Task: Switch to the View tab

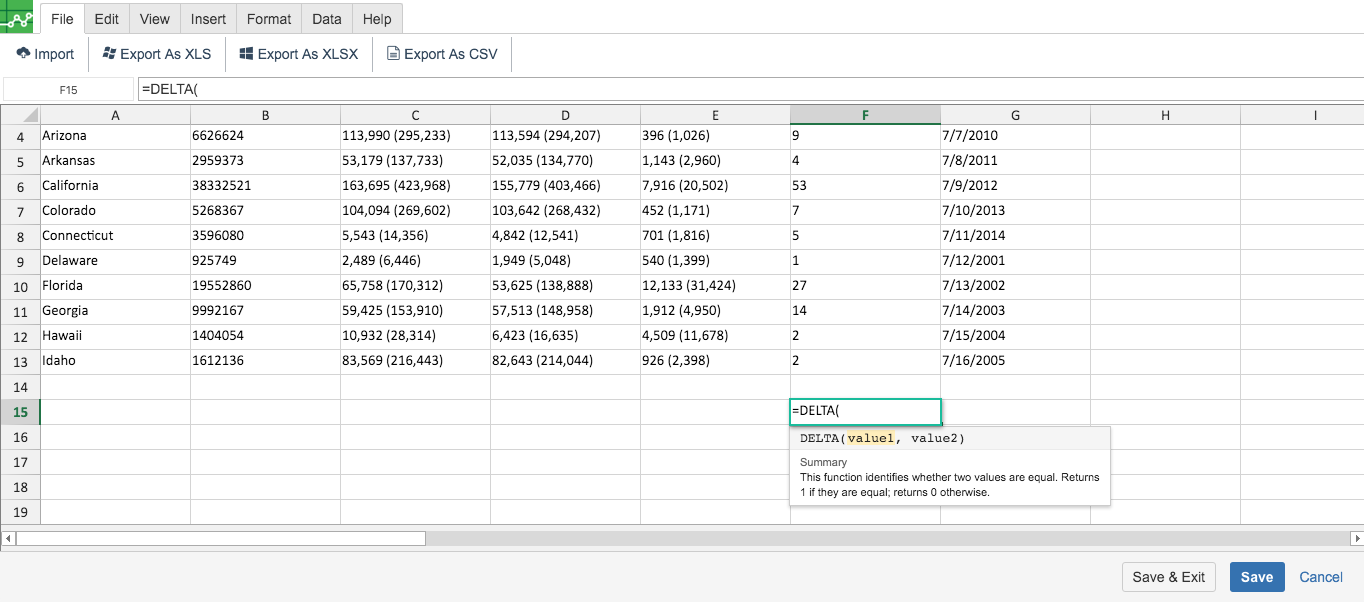Action: pos(154,19)
